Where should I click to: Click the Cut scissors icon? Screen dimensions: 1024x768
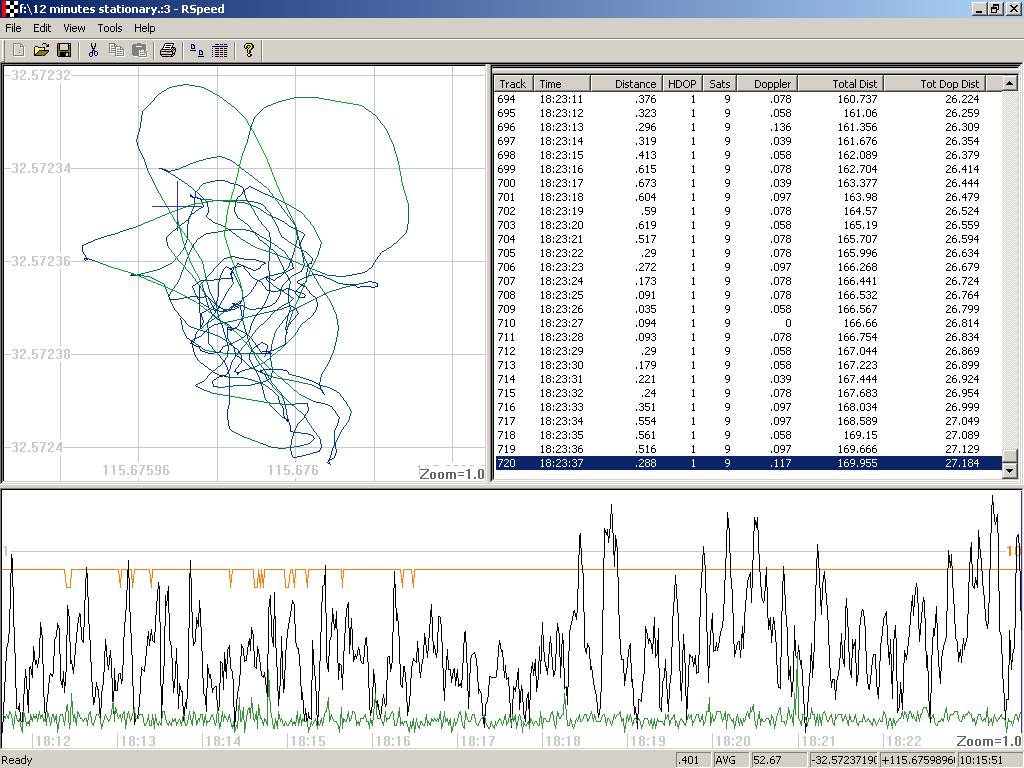click(x=93, y=50)
